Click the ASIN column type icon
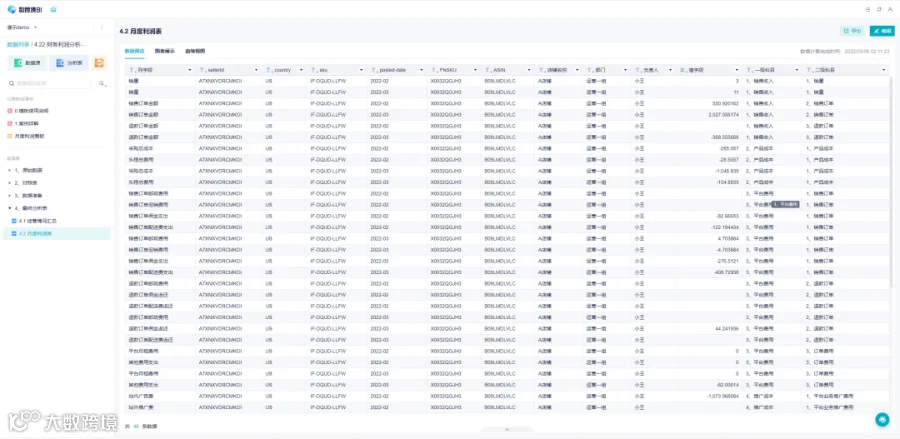The image size is (900, 439). click(488, 70)
